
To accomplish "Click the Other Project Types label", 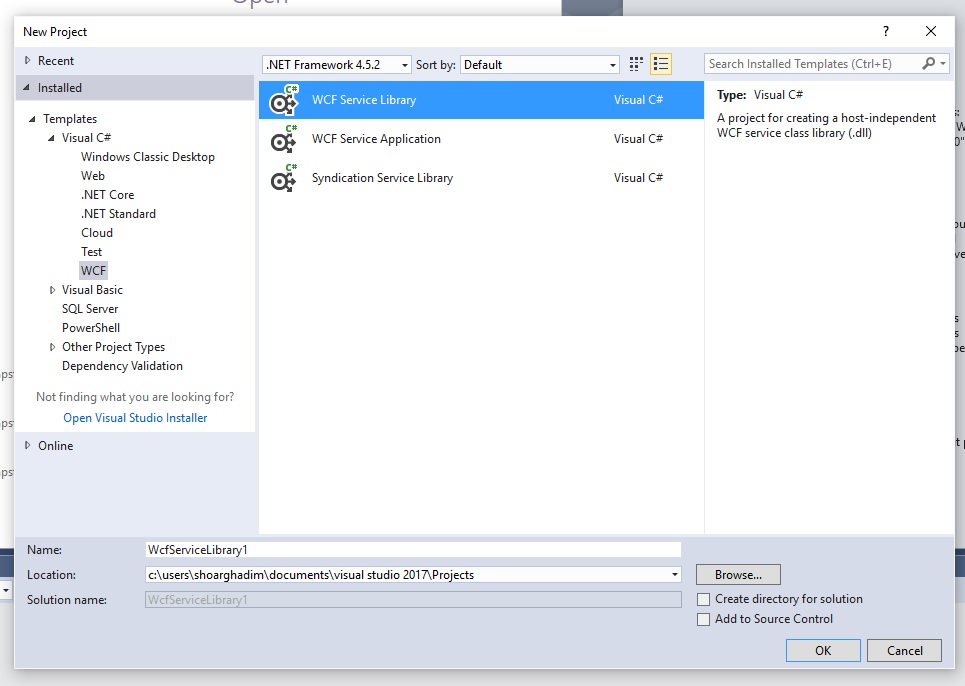I will (x=113, y=347).
